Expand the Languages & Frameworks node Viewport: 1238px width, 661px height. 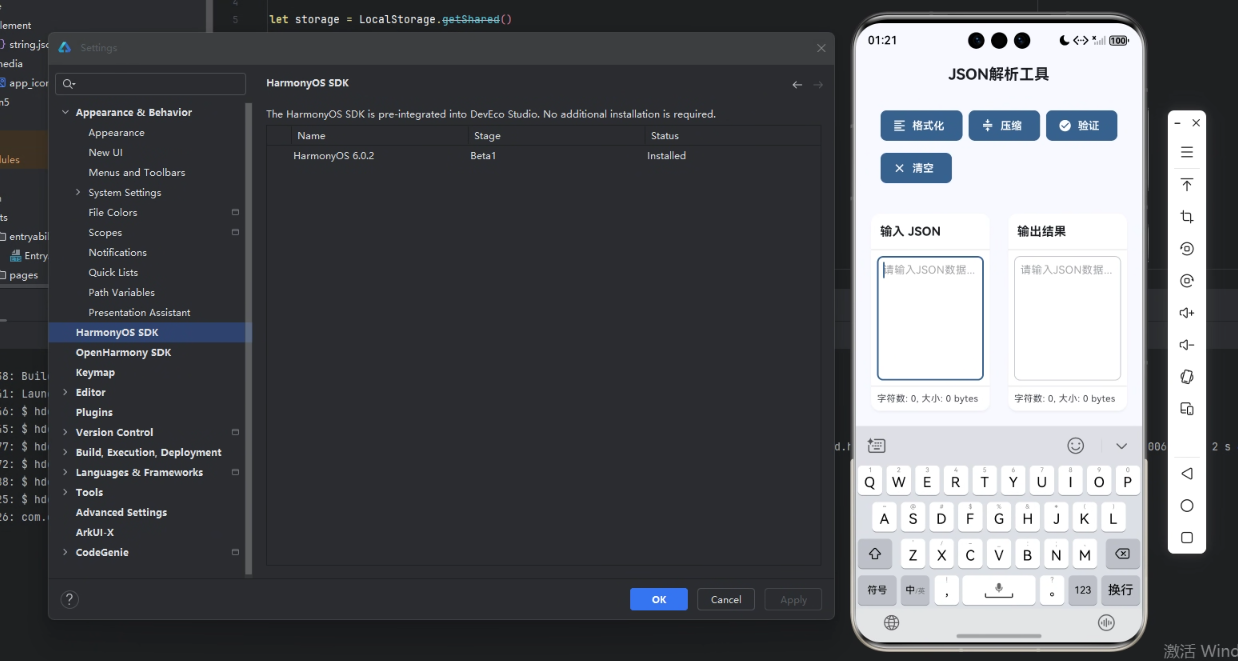click(x=66, y=472)
